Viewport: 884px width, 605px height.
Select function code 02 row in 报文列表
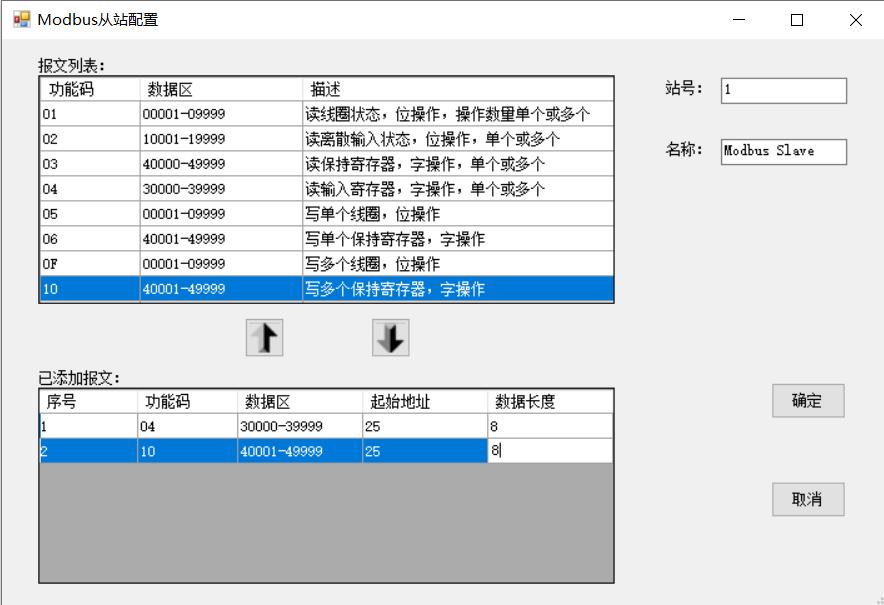click(327, 139)
